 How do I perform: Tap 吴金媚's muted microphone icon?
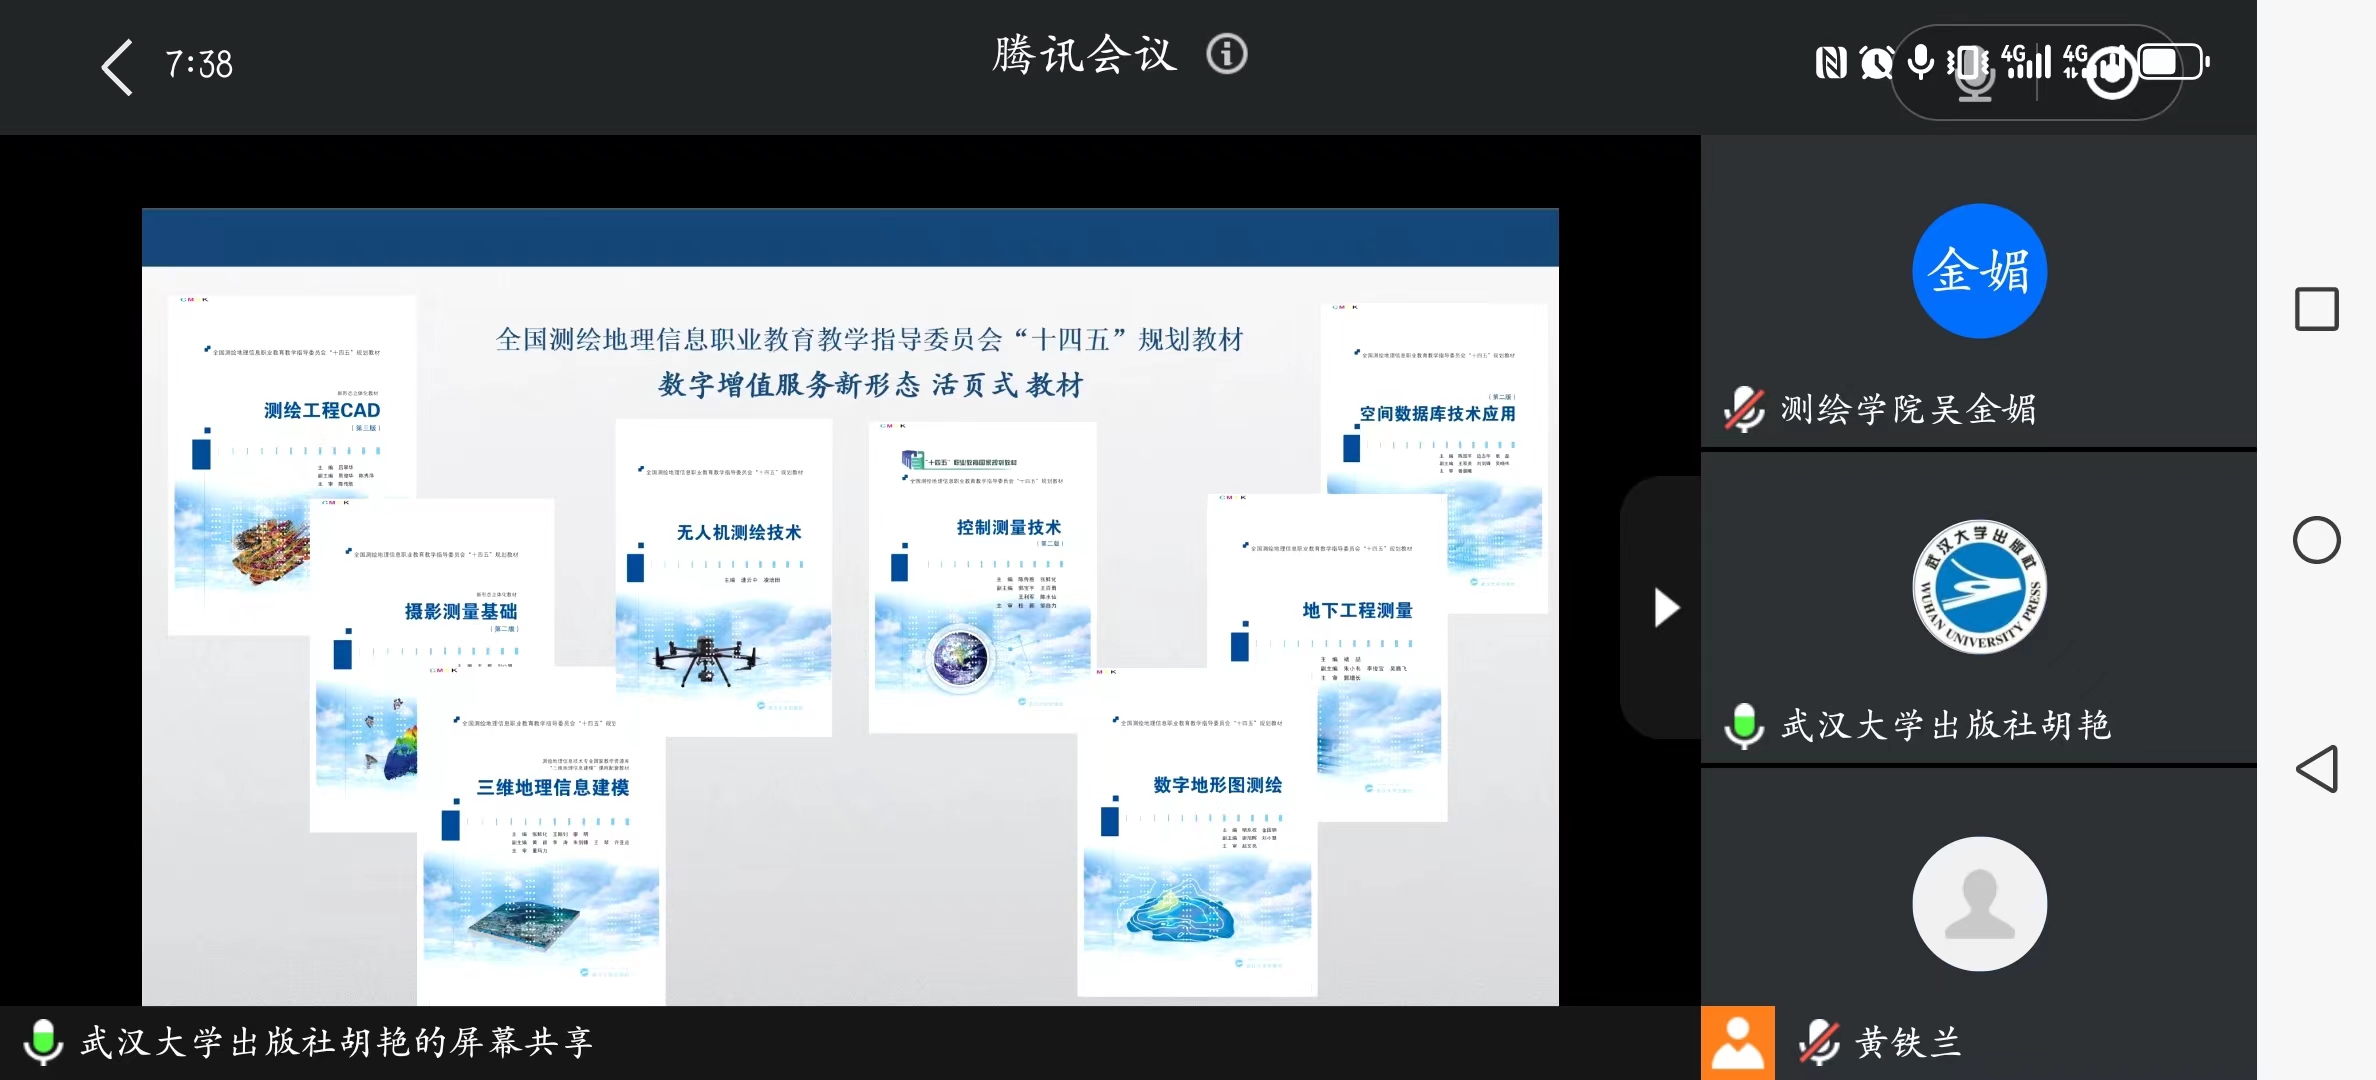coord(1744,409)
